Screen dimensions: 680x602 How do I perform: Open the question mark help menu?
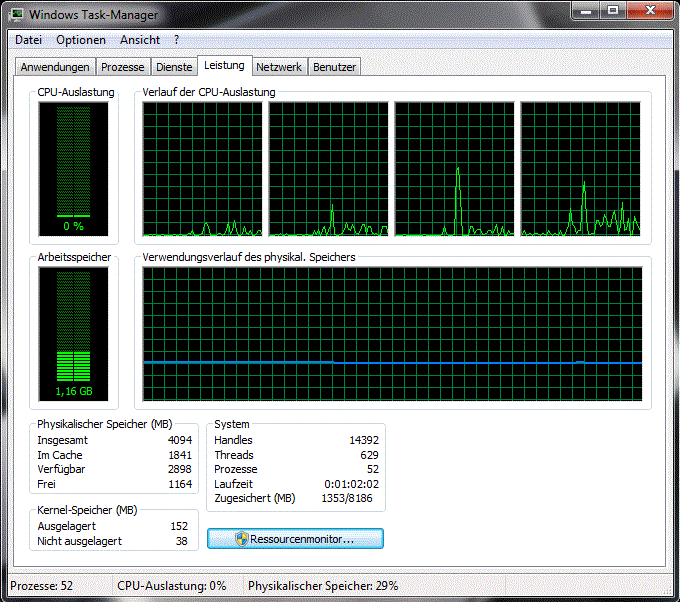pos(176,39)
